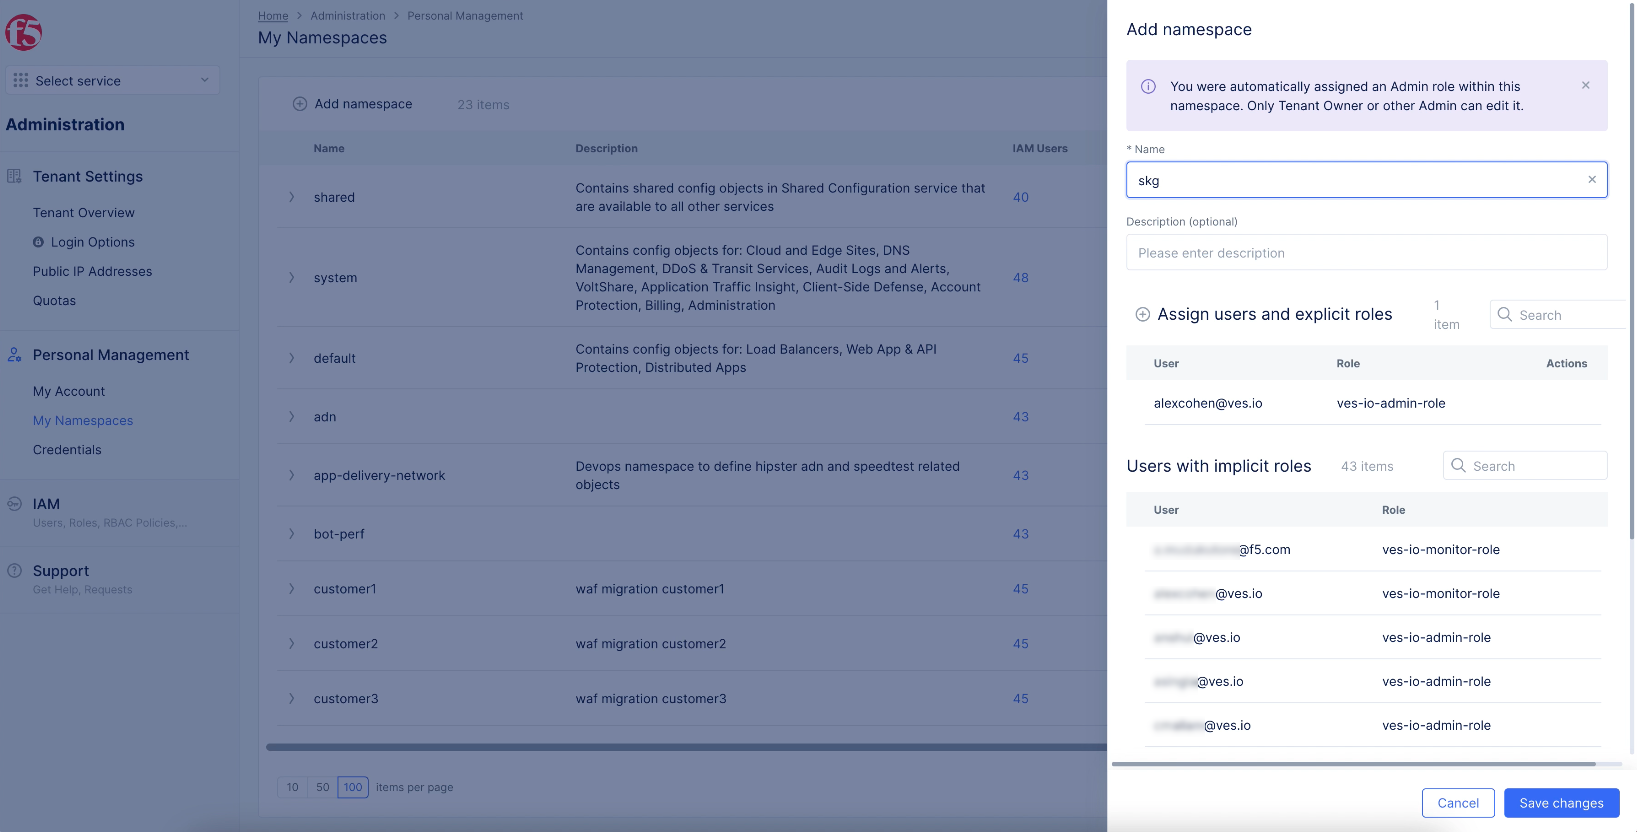Image resolution: width=1637 pixels, height=832 pixels.
Task: Expand the app-delivery-network row
Action: coord(292,476)
